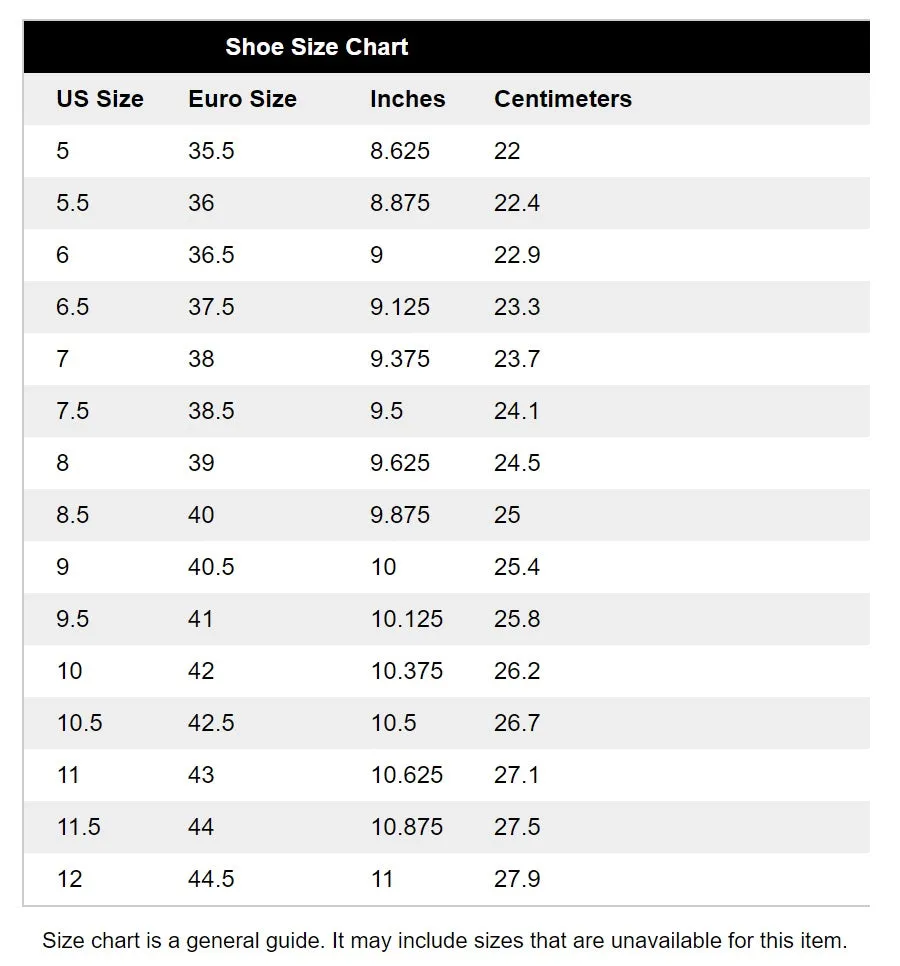Select the US Size column header
Screen dimensions: 900x966
[100, 99]
